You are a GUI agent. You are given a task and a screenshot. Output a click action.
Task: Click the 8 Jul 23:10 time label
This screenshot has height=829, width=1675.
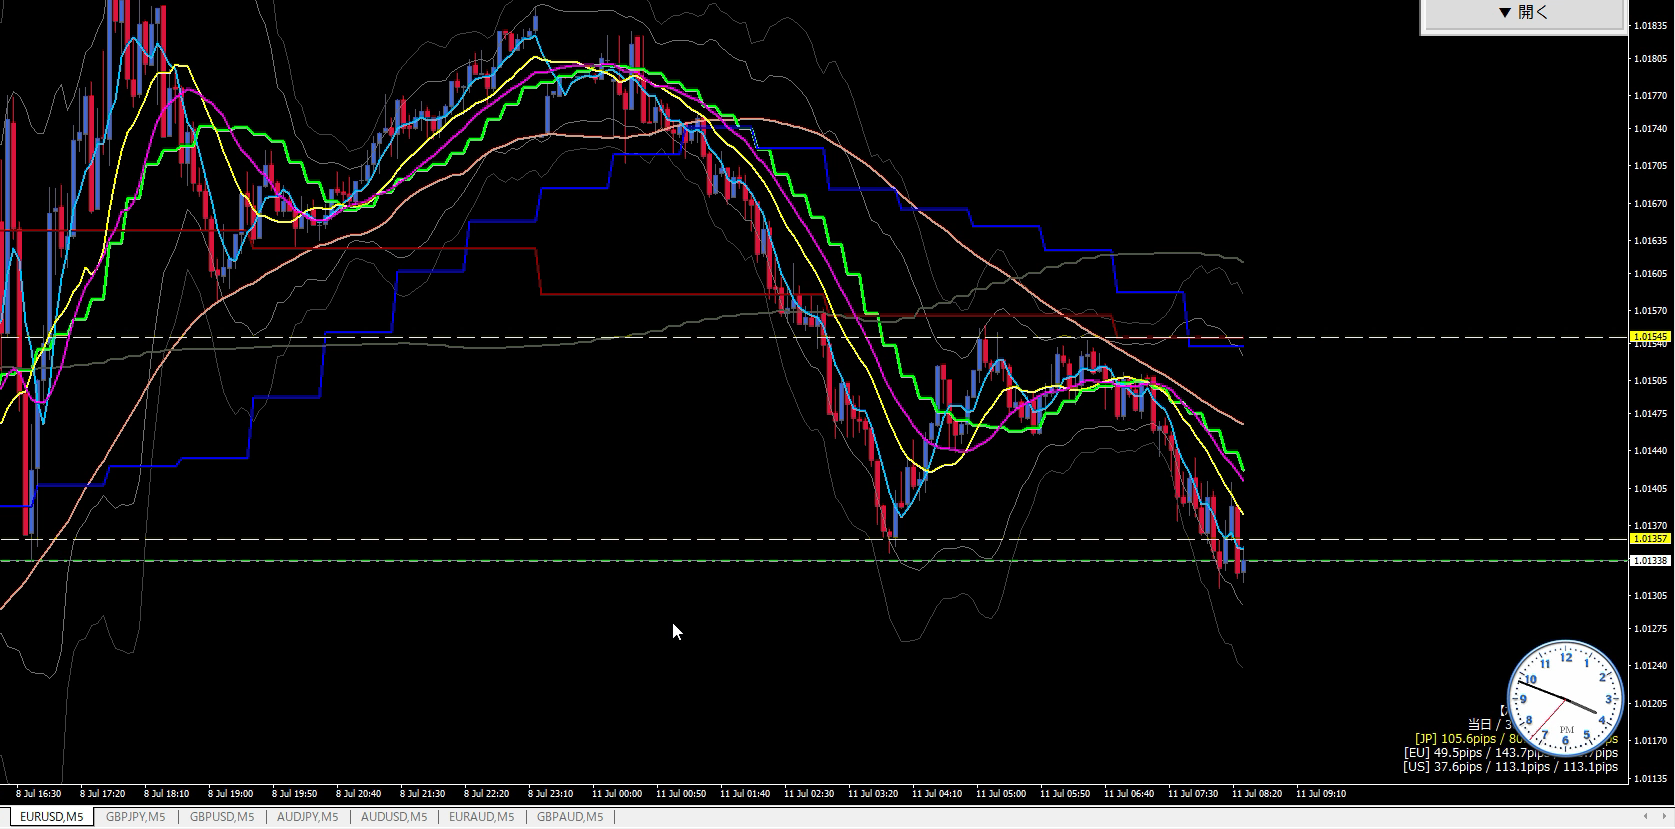(550, 794)
